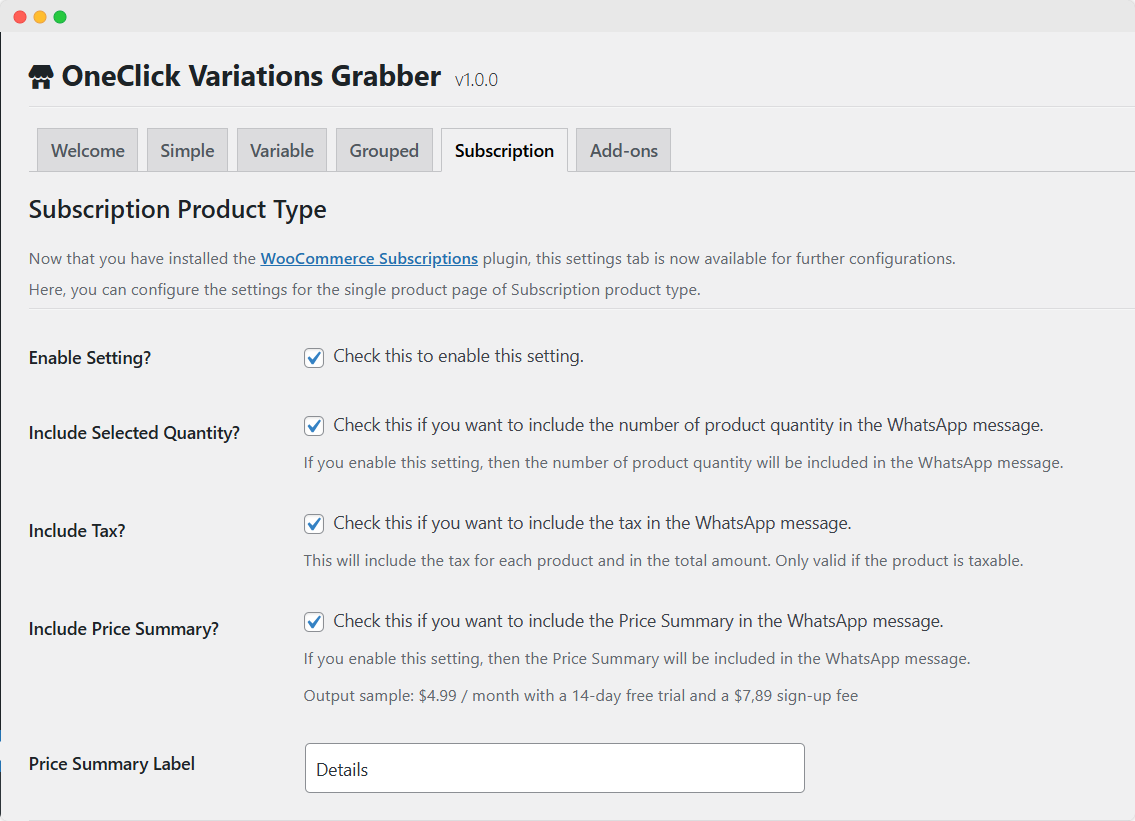Viewport: 1135px width, 821px height.
Task: Toggle the Include Selected Quantity checkbox
Action: pyautogui.click(x=313, y=425)
